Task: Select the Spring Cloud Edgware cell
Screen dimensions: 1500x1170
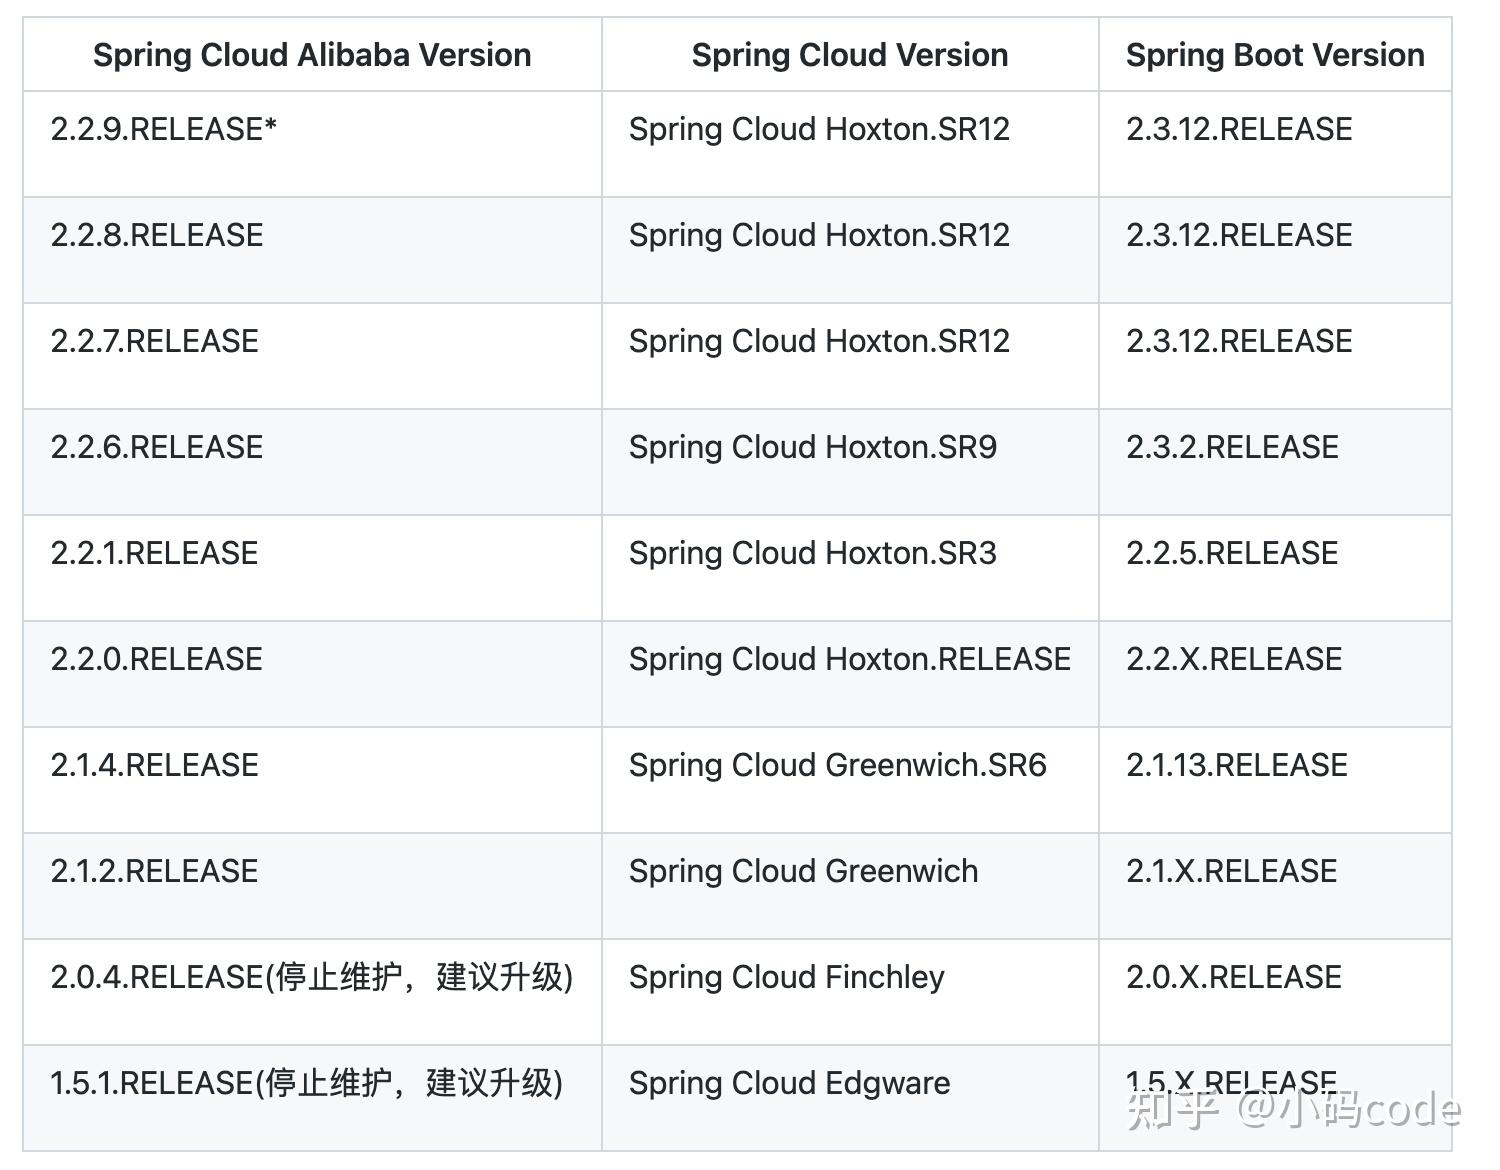Action: pos(789,1083)
